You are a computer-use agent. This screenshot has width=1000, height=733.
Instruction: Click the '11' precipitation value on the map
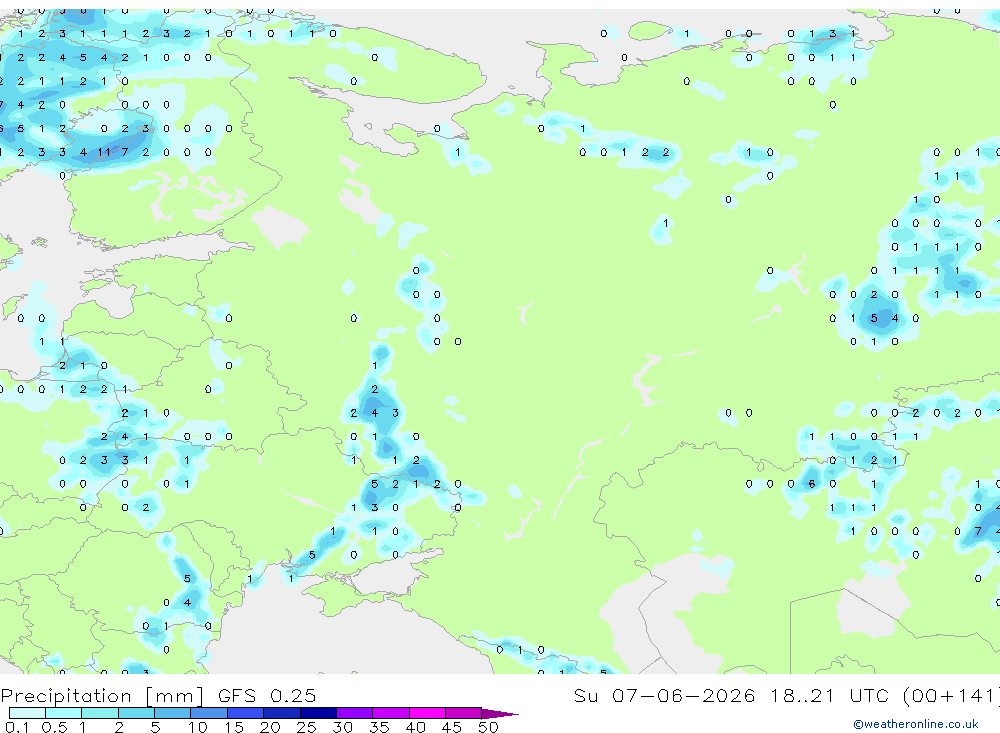pyautogui.click(x=104, y=152)
